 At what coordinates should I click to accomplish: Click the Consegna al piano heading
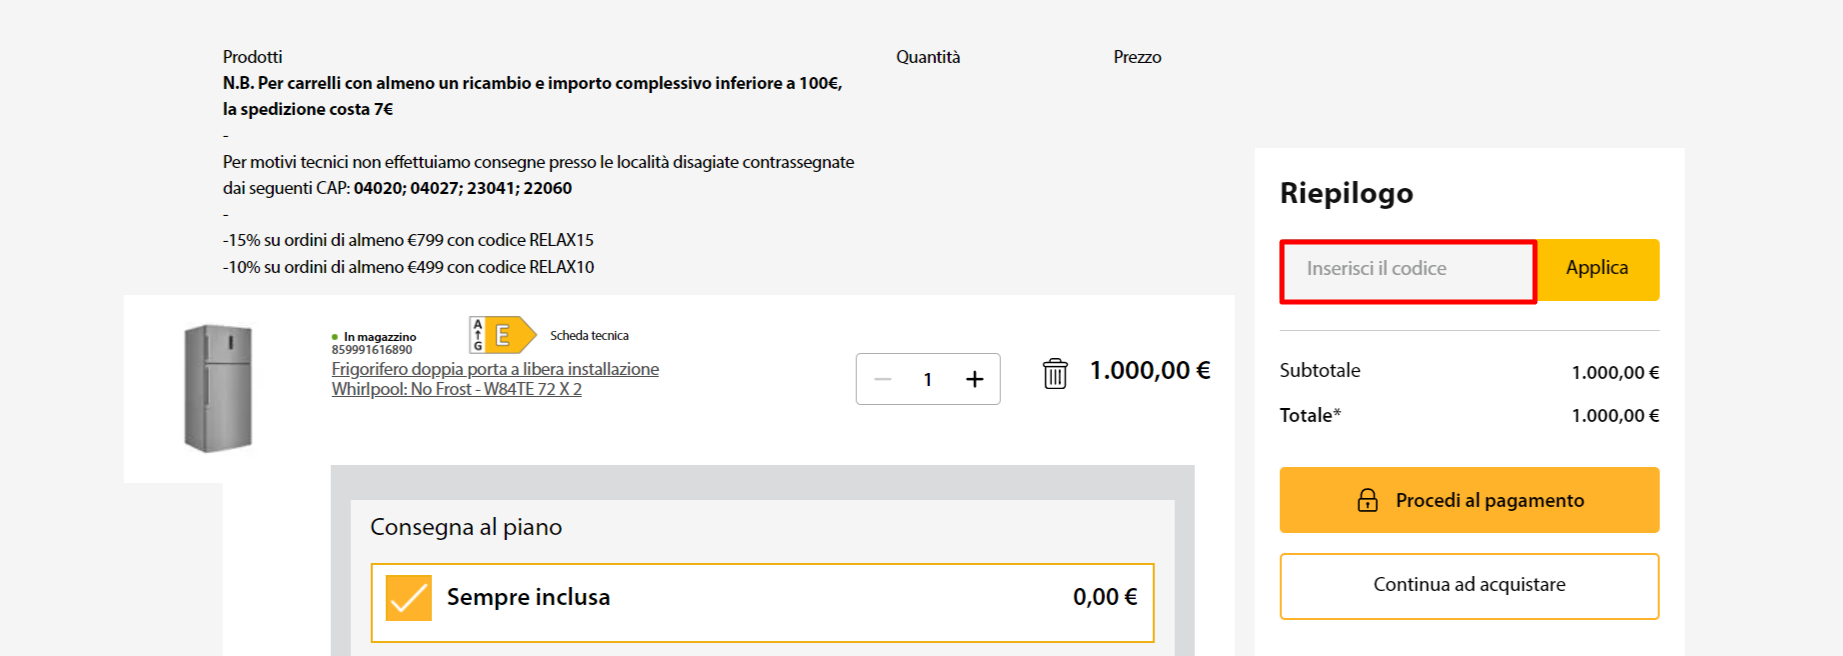pos(466,527)
